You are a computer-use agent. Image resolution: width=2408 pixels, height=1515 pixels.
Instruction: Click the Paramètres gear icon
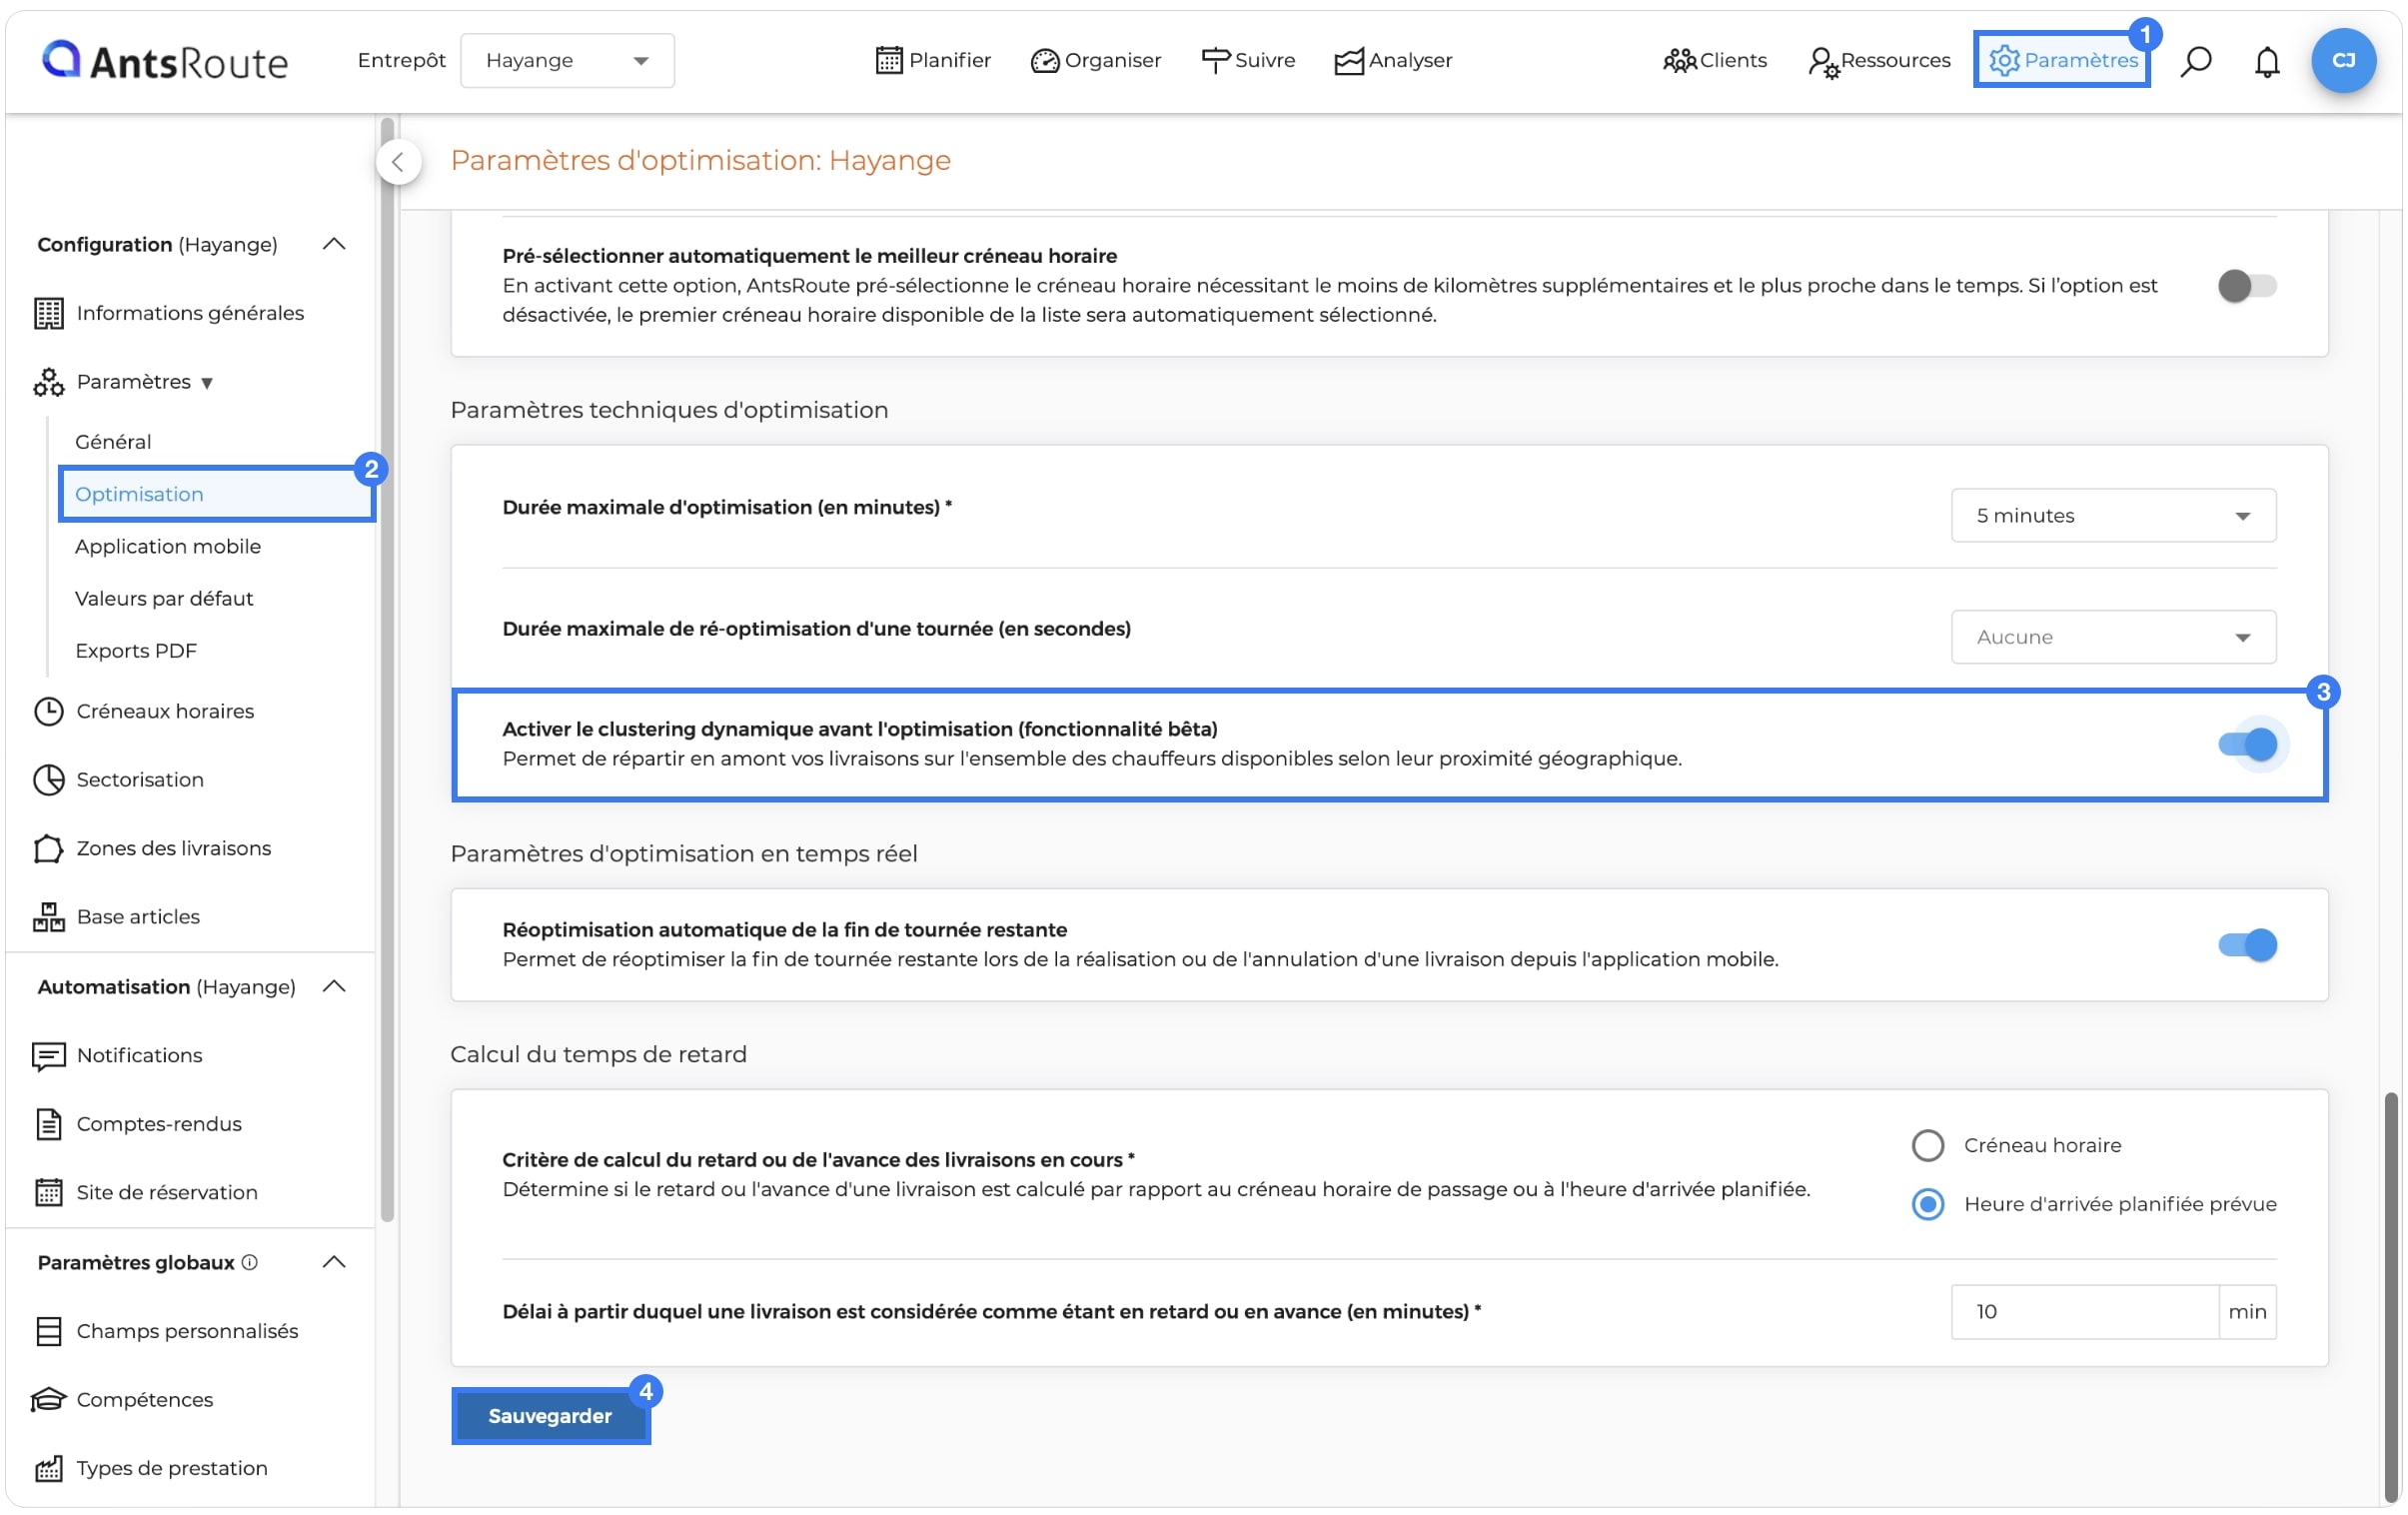[x=2003, y=61]
